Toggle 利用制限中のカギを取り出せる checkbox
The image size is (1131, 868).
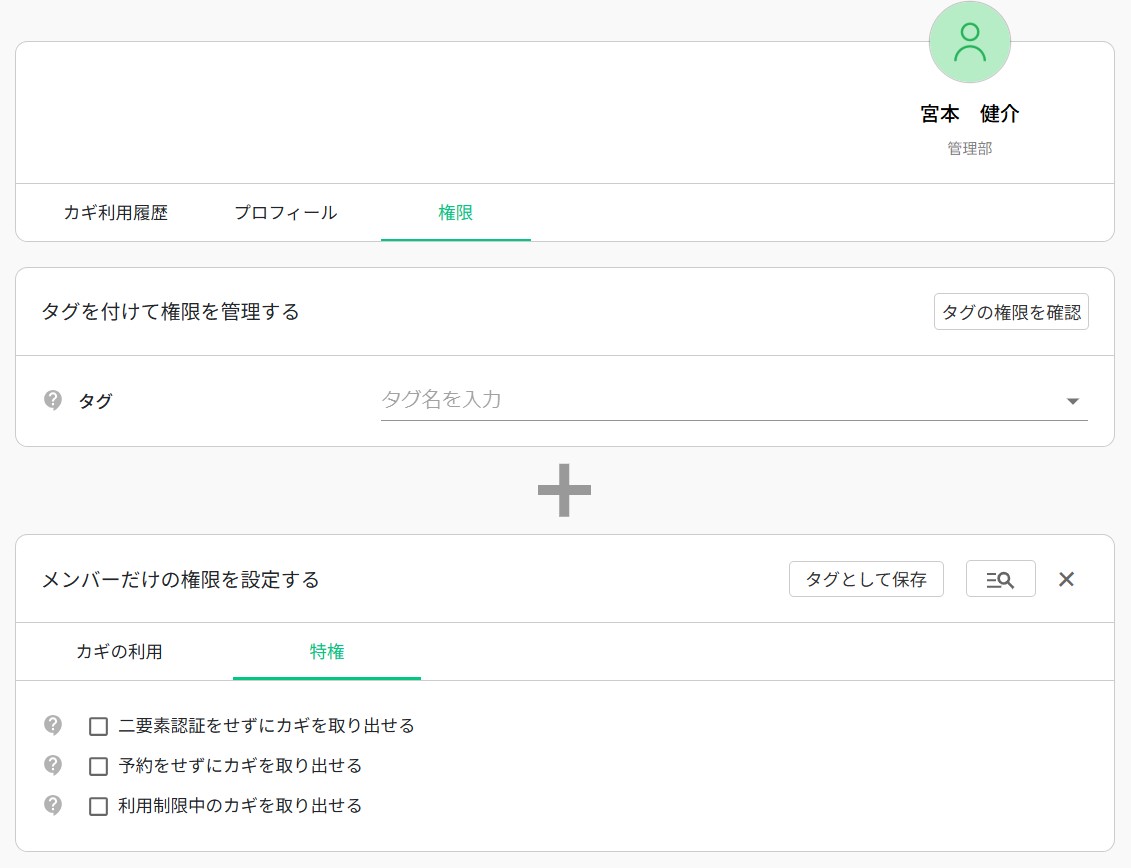98,806
